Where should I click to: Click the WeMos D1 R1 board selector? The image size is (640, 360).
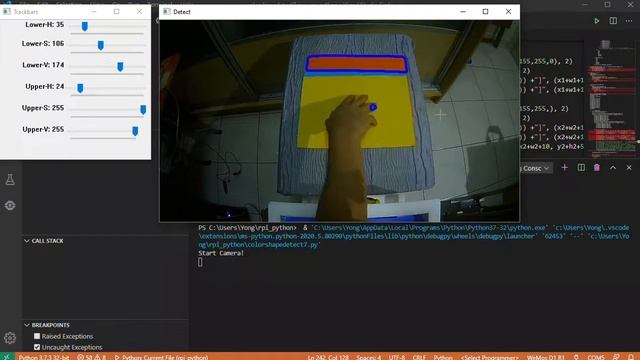546,357
